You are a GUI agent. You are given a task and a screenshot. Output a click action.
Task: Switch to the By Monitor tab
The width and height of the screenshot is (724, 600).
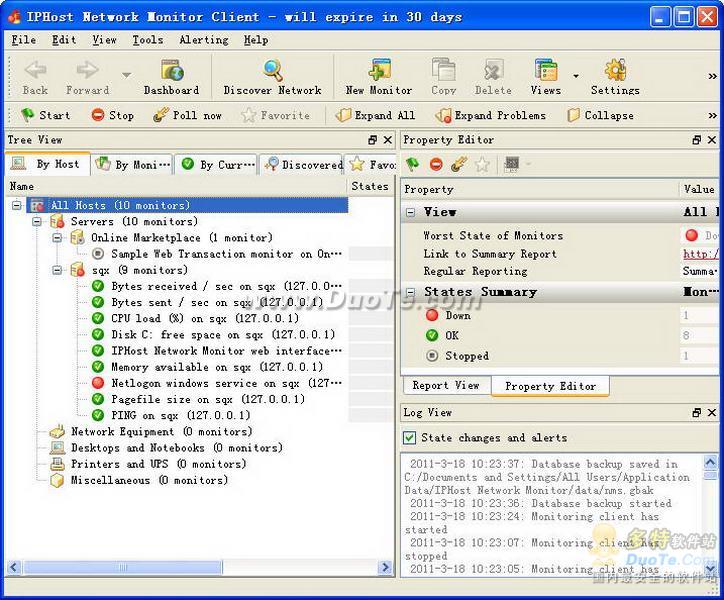[133, 164]
